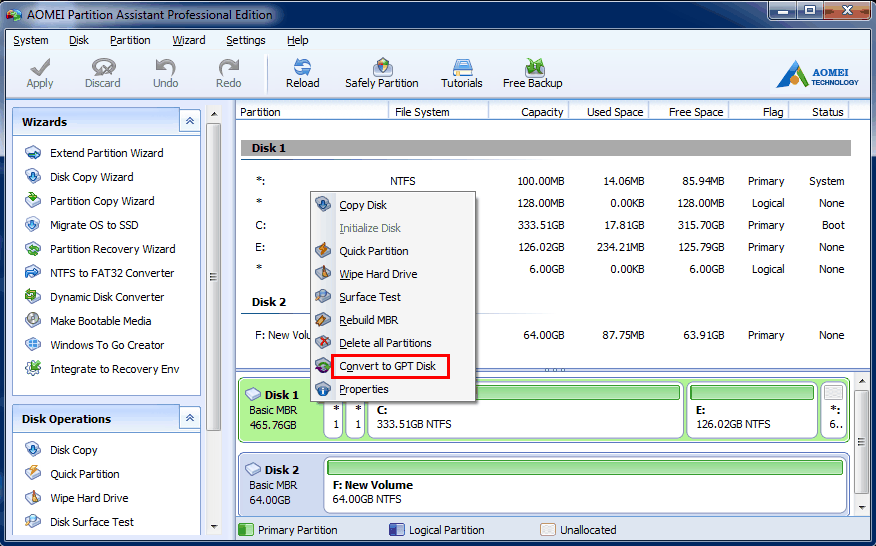Click disk map scroll down arrow
This screenshot has width=876, height=546.
pyautogui.click(x=862, y=508)
